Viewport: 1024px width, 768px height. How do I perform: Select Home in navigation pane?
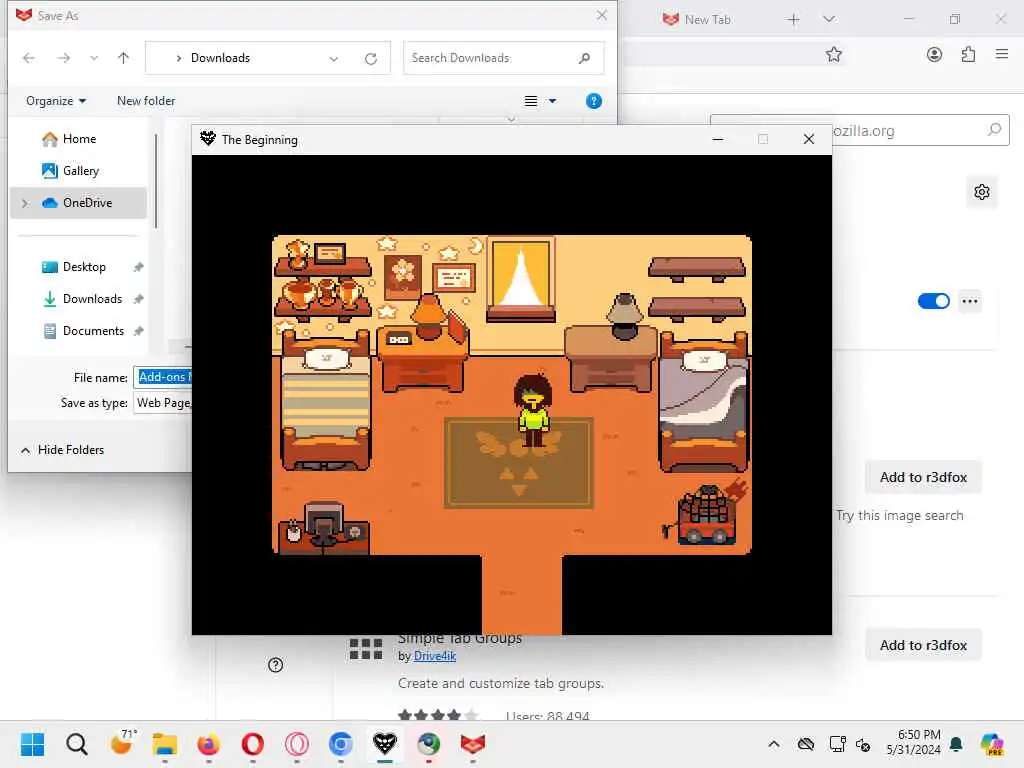click(x=78, y=138)
